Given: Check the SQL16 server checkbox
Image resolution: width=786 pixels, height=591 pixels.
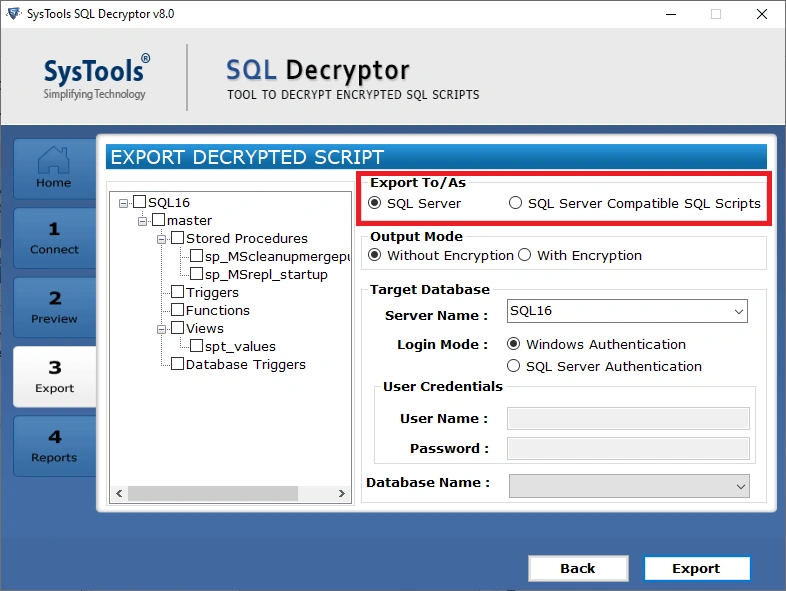Looking at the screenshot, I should pos(140,203).
